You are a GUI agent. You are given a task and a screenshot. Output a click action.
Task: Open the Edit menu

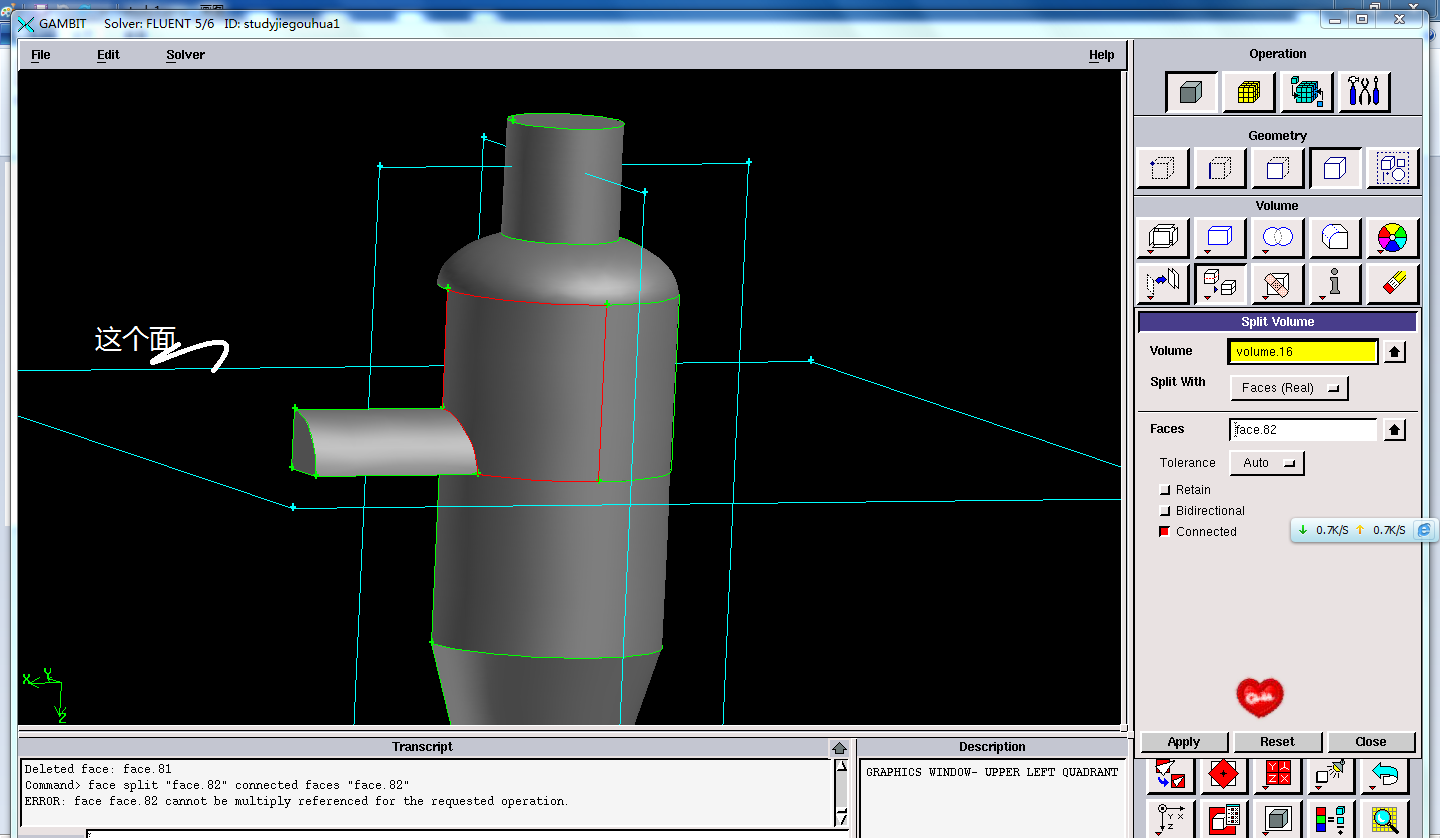click(108, 55)
